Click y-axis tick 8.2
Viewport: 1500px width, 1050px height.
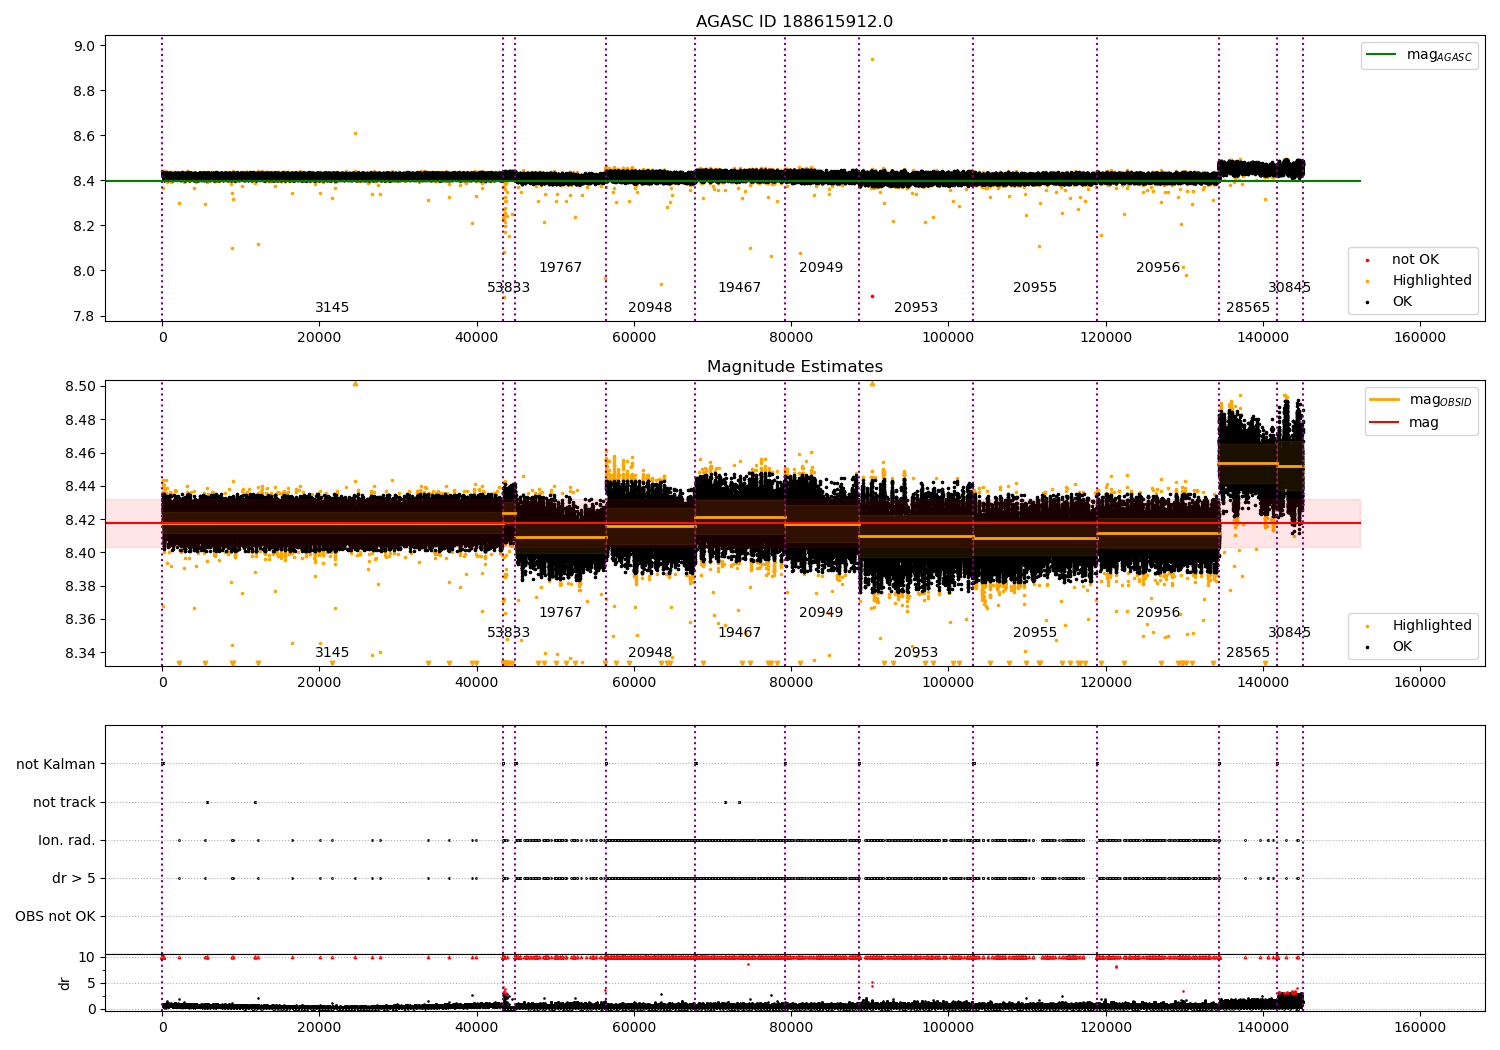pos(84,226)
